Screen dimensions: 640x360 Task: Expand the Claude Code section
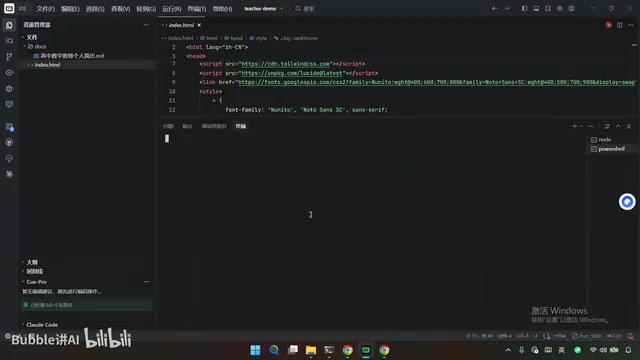click(42, 324)
